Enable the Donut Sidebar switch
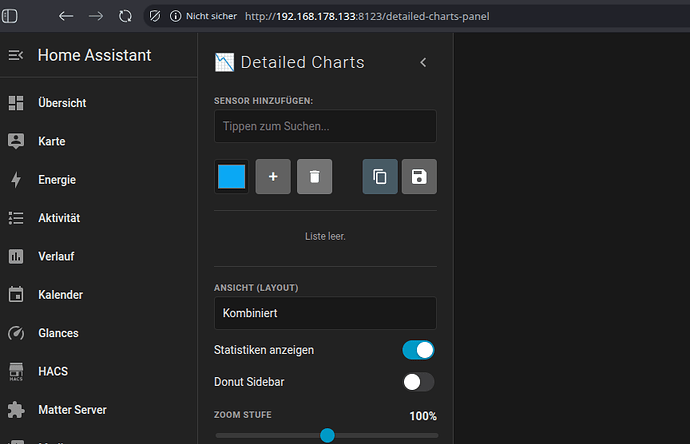690x444 pixels. 418,381
